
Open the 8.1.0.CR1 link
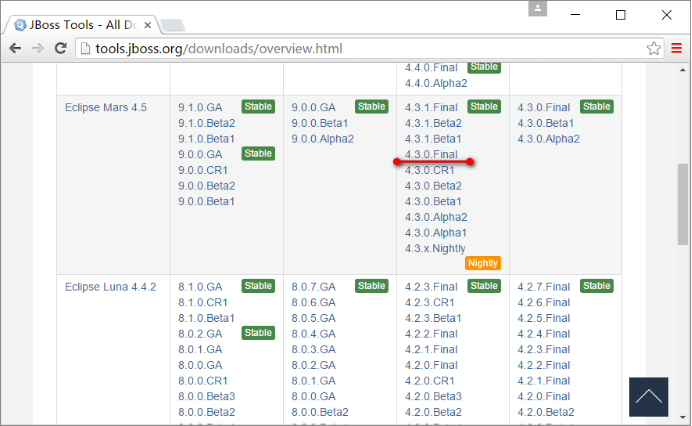pyautogui.click(x=203, y=303)
